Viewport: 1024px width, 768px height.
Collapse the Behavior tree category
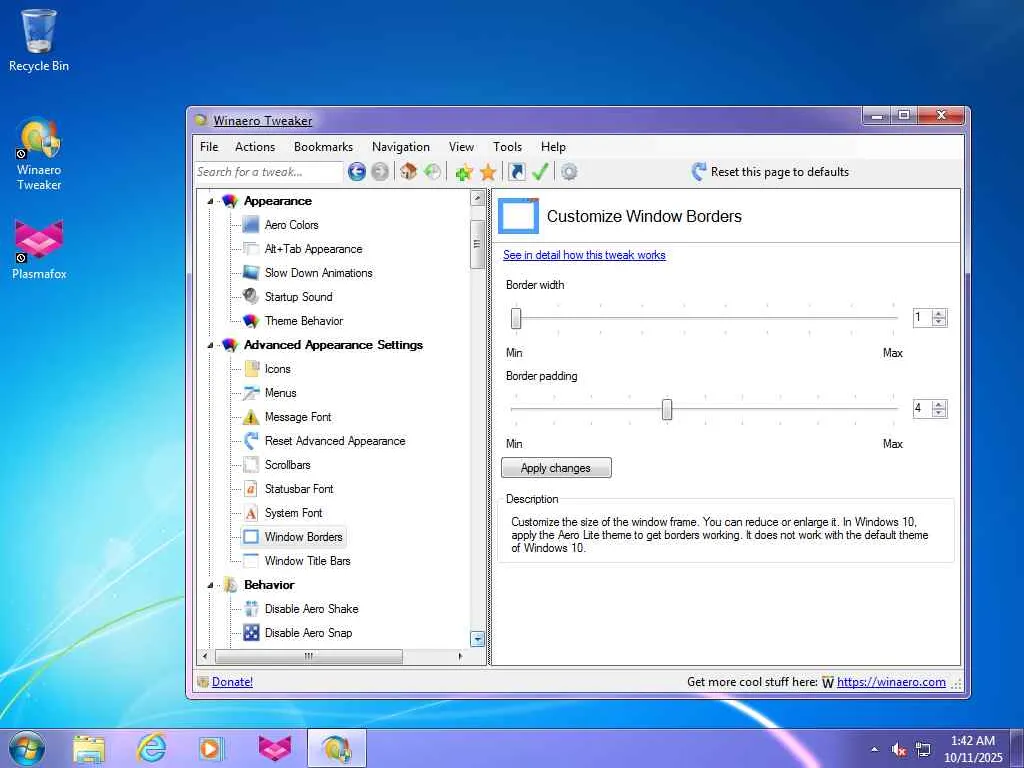pyautogui.click(x=210, y=585)
